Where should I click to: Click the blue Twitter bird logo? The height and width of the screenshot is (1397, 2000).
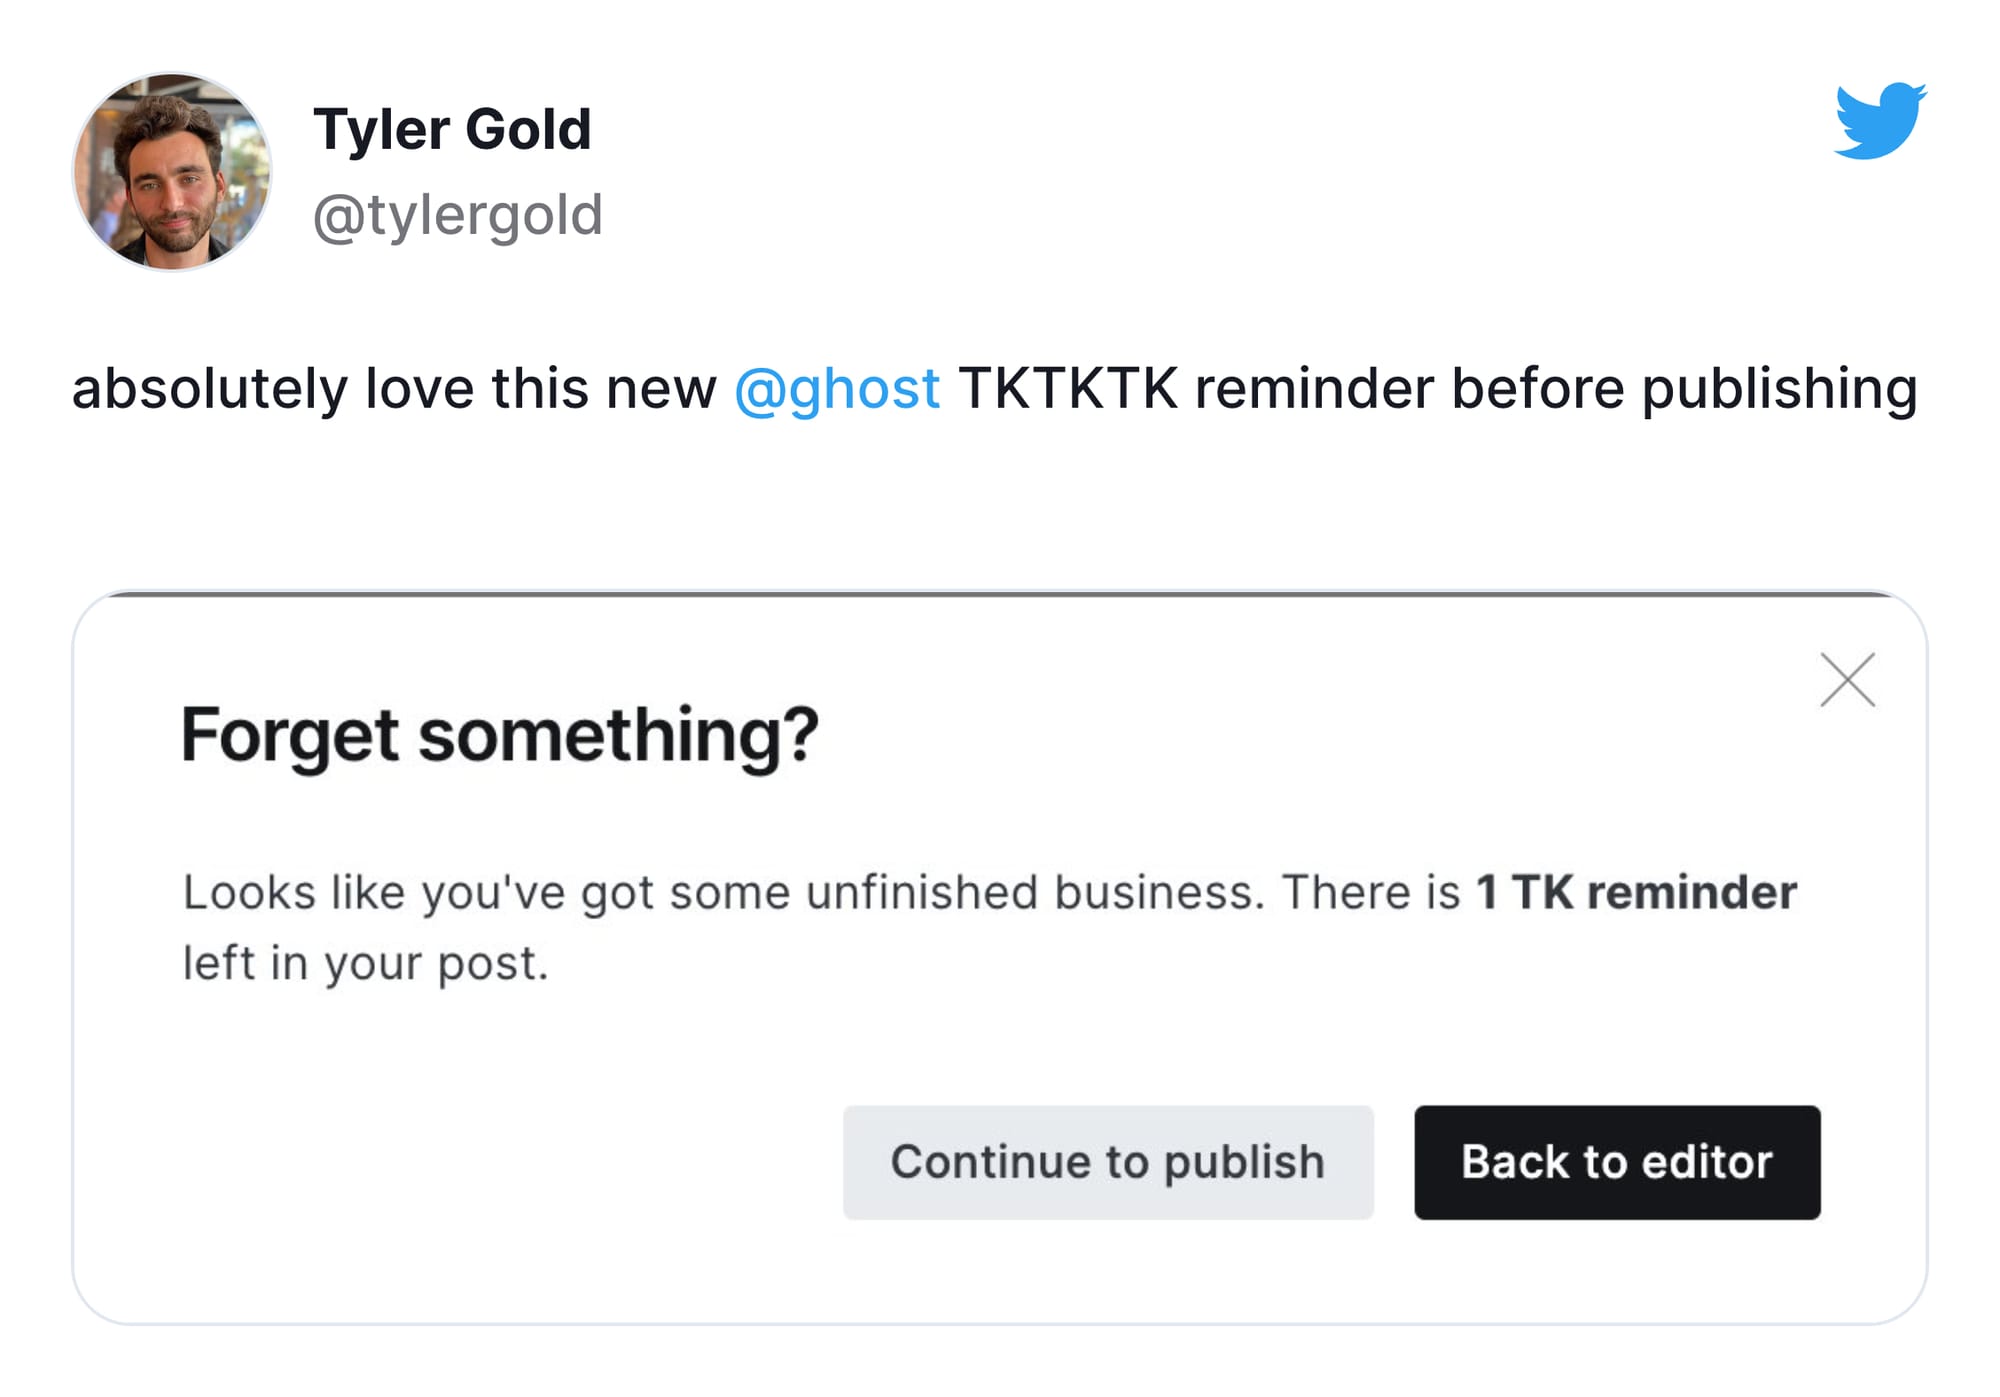coord(1880,121)
